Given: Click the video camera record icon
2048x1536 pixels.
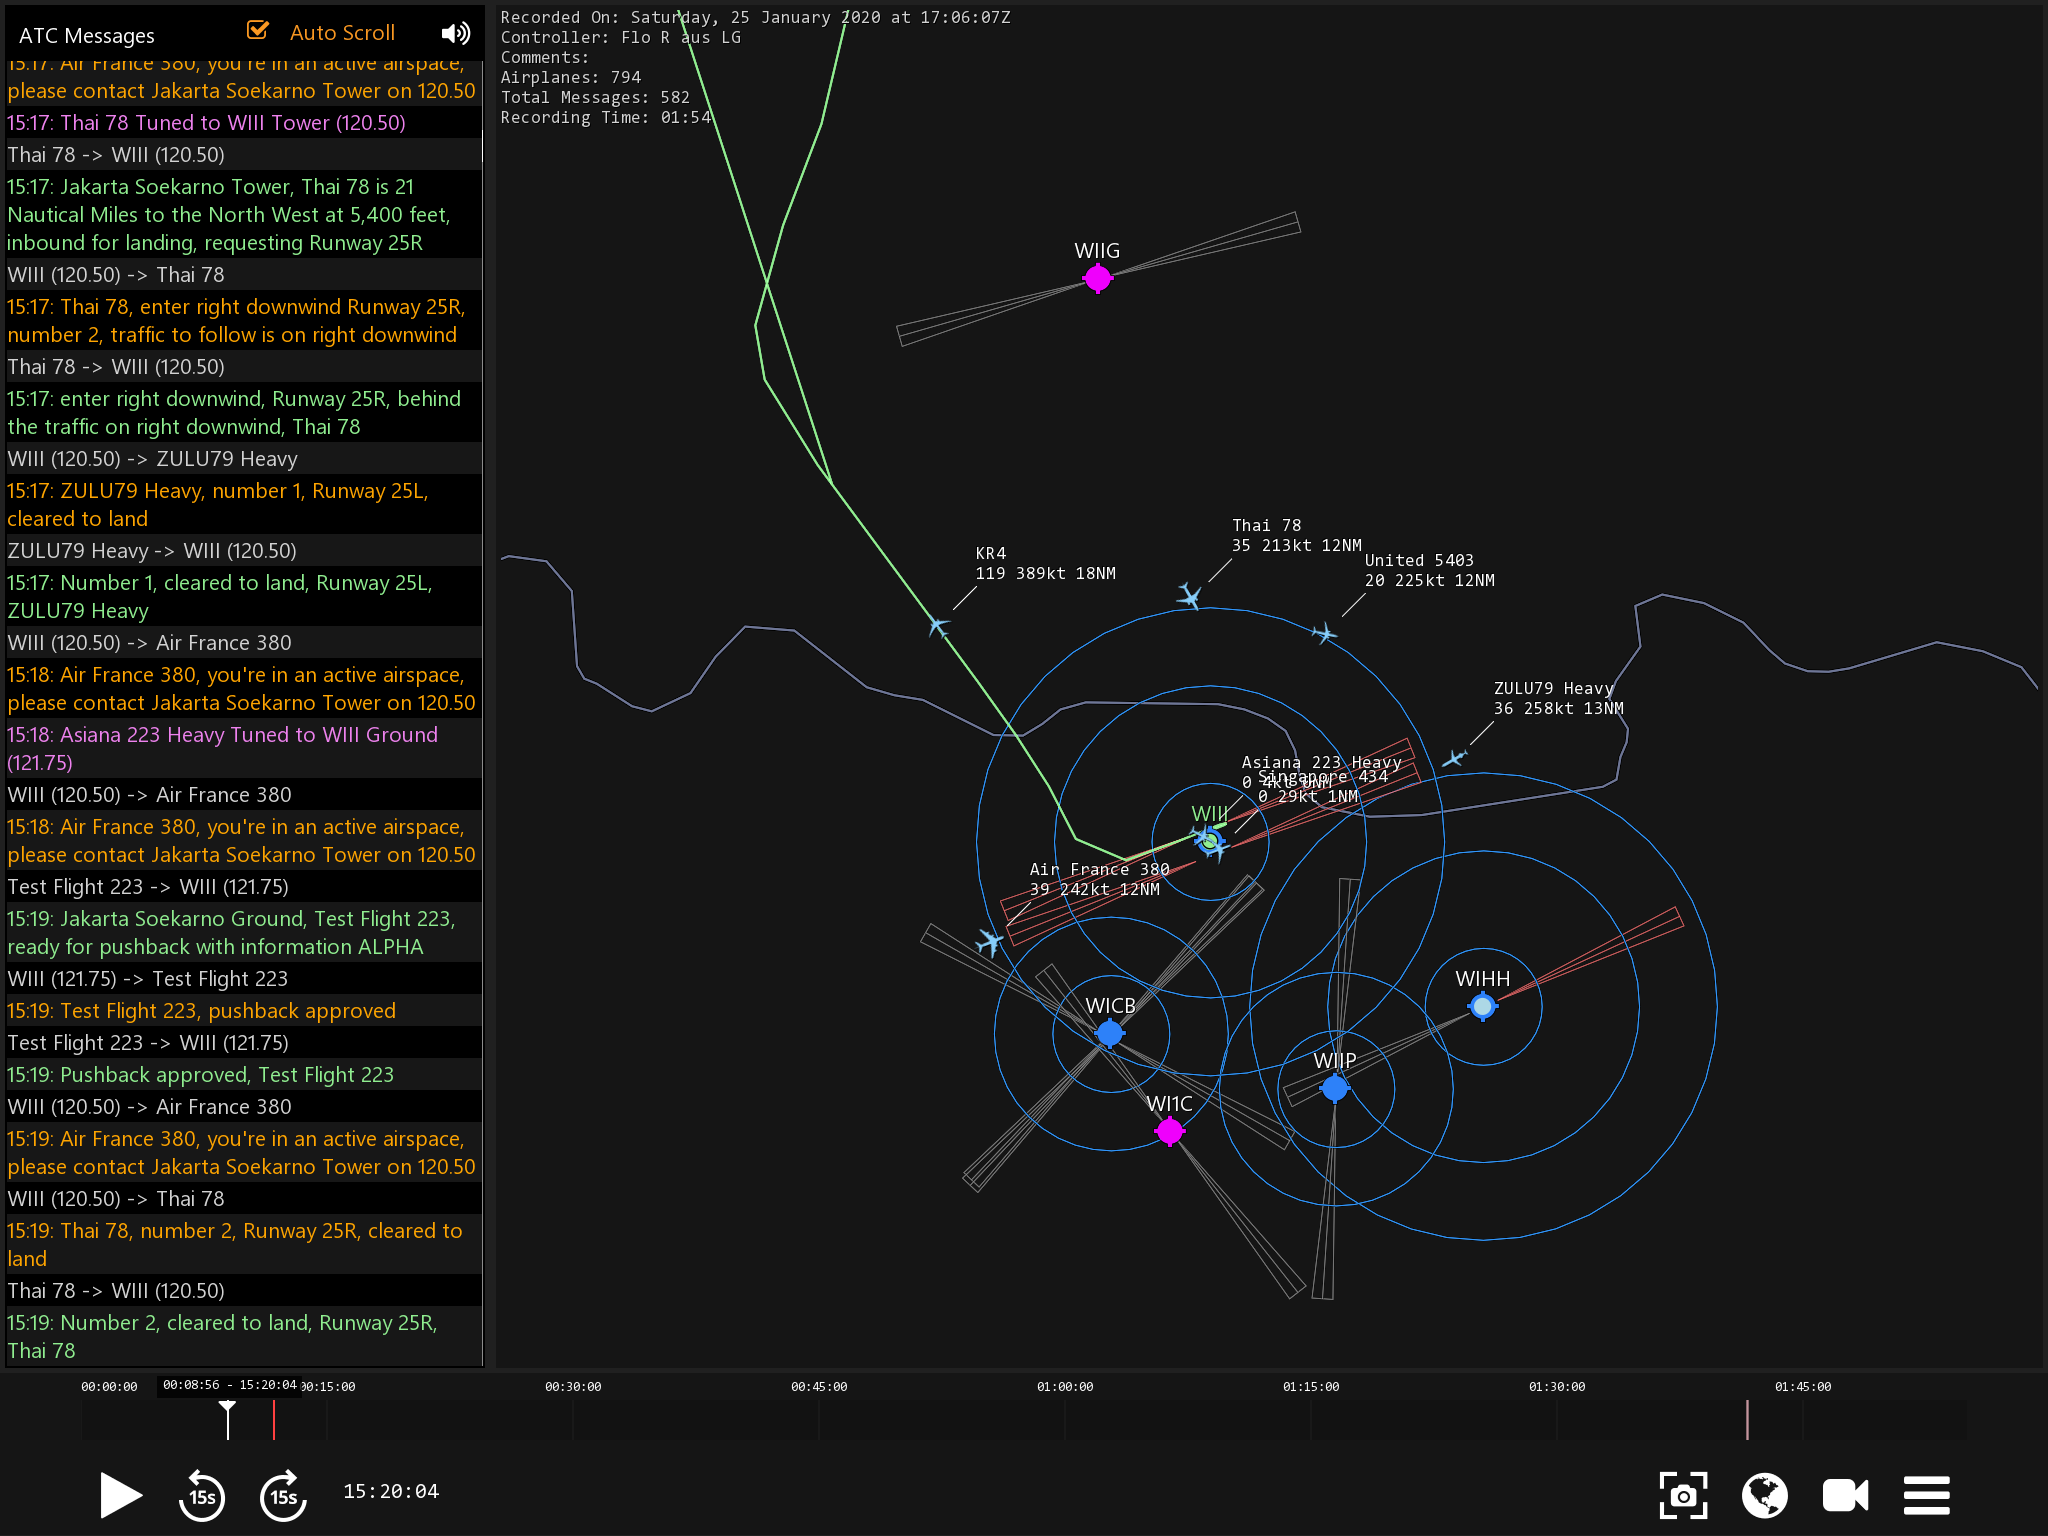Looking at the screenshot, I should [1845, 1495].
